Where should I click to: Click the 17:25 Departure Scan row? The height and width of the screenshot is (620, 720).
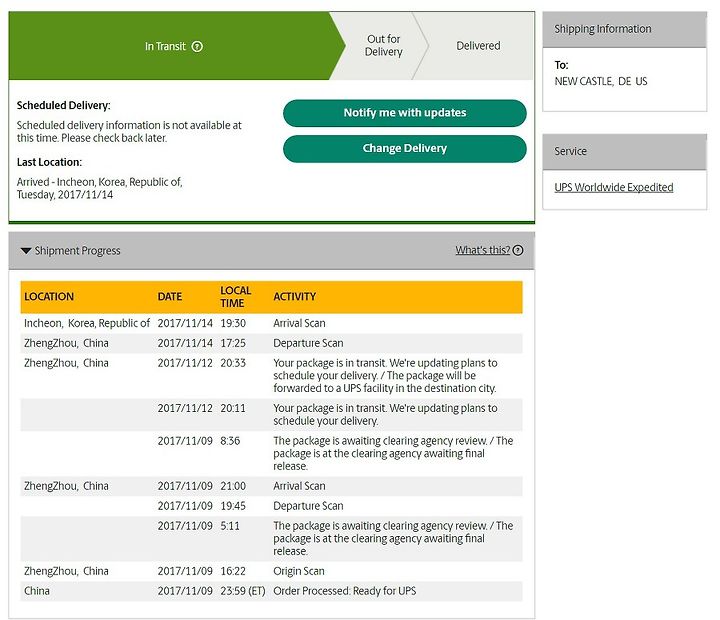(271, 343)
